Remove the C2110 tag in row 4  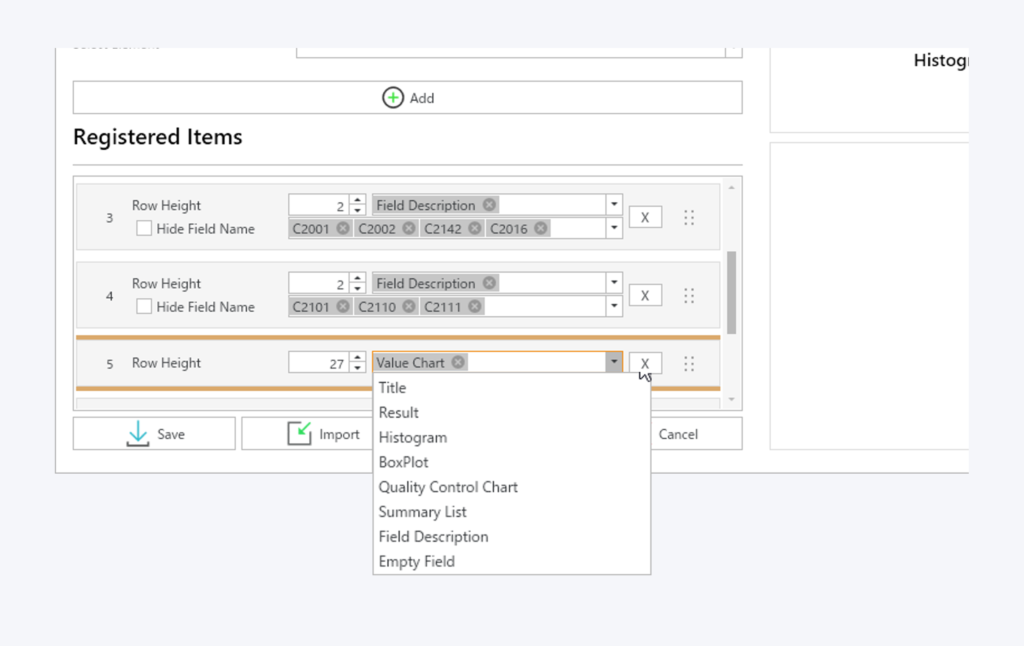409,307
